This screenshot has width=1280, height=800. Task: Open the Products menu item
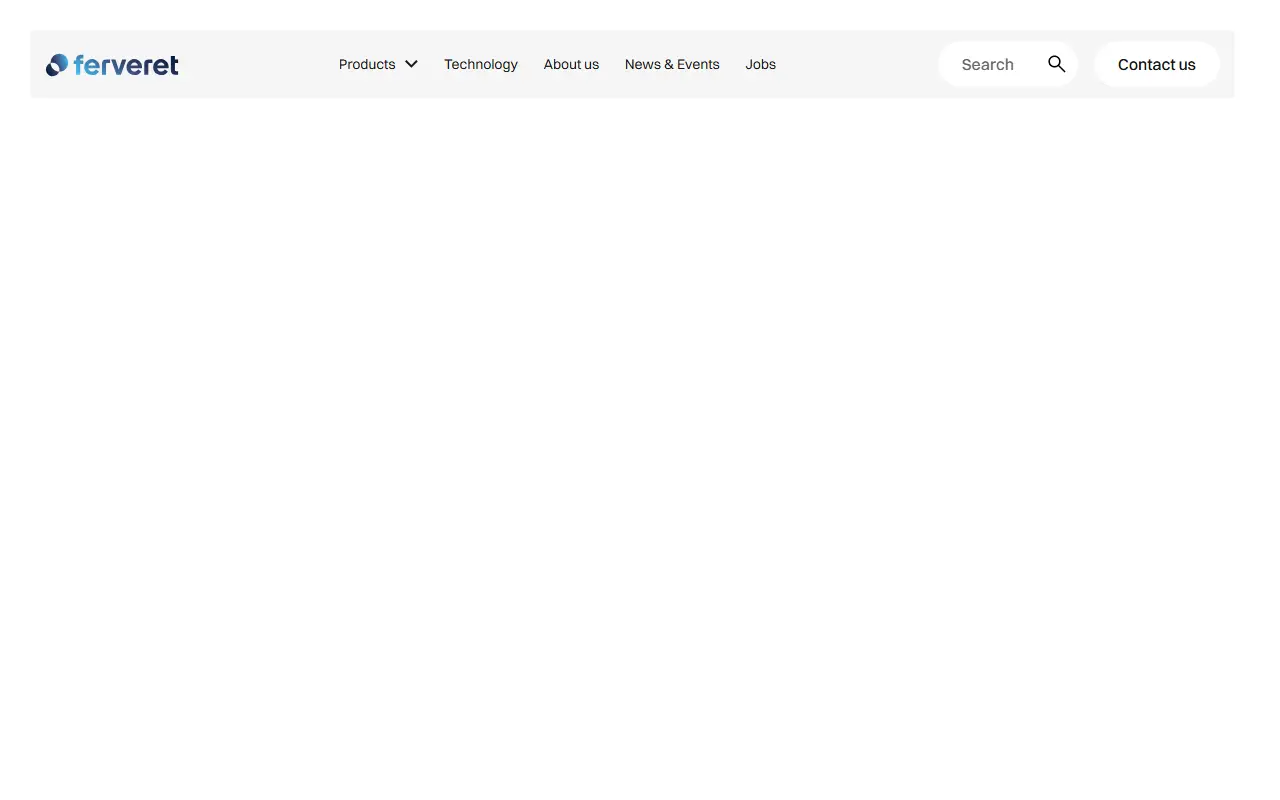click(367, 64)
